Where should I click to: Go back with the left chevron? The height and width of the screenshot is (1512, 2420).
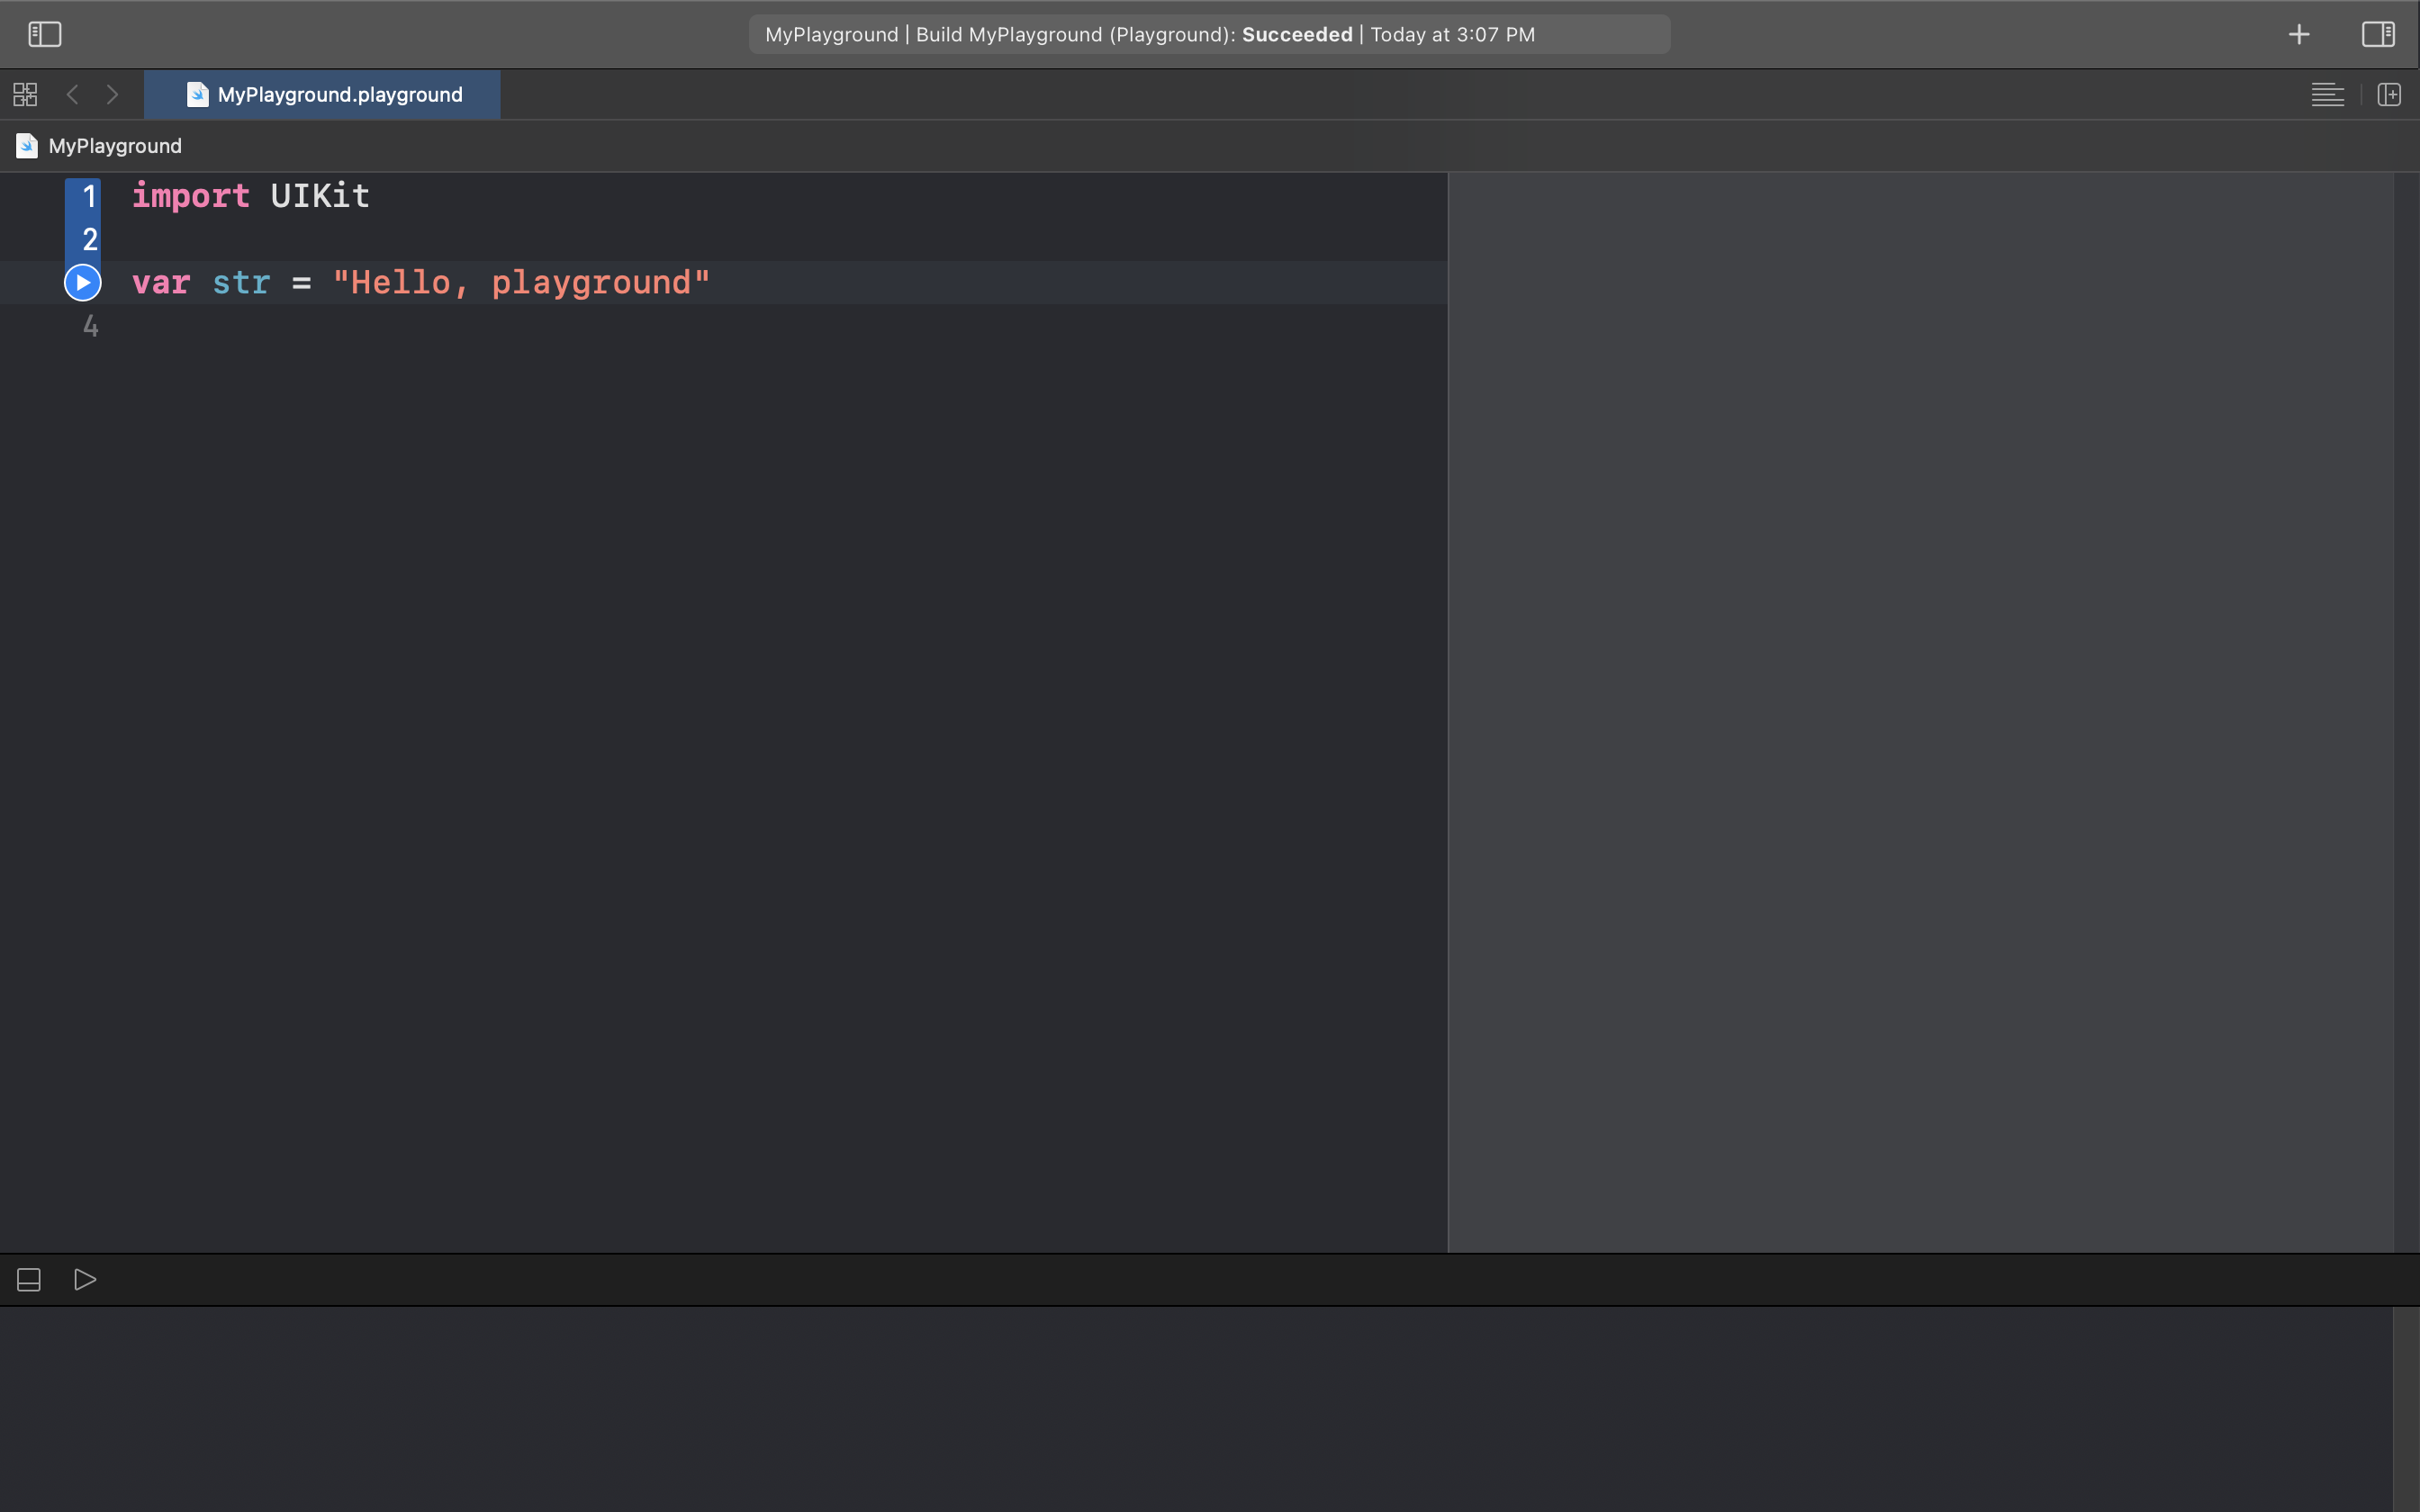(x=72, y=95)
